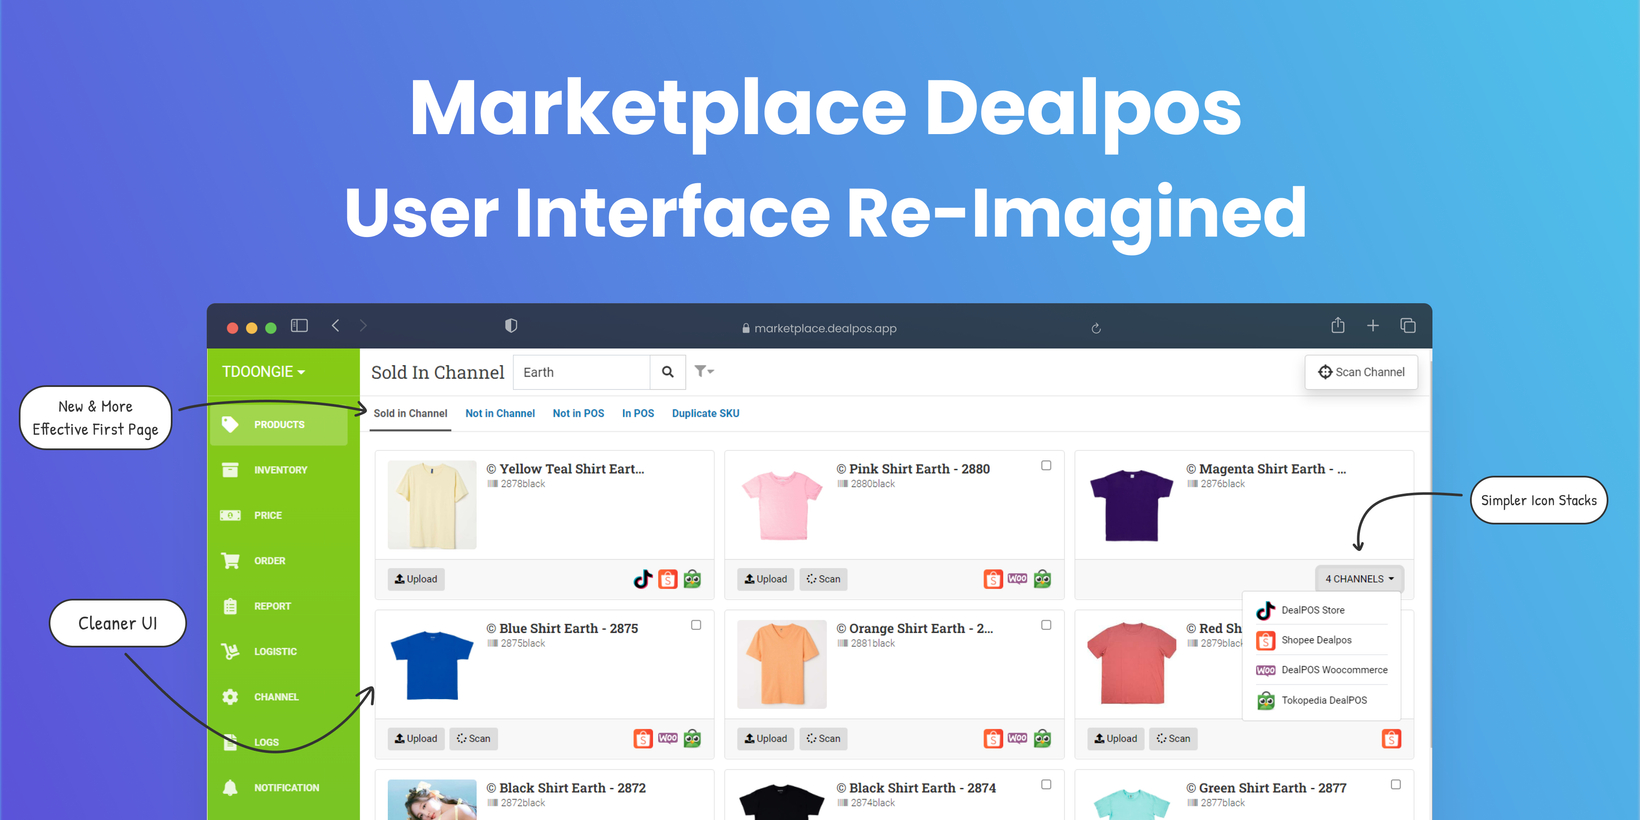Click the browser sidebar toggle icon
This screenshot has width=1640, height=820.
pyautogui.click(x=299, y=325)
